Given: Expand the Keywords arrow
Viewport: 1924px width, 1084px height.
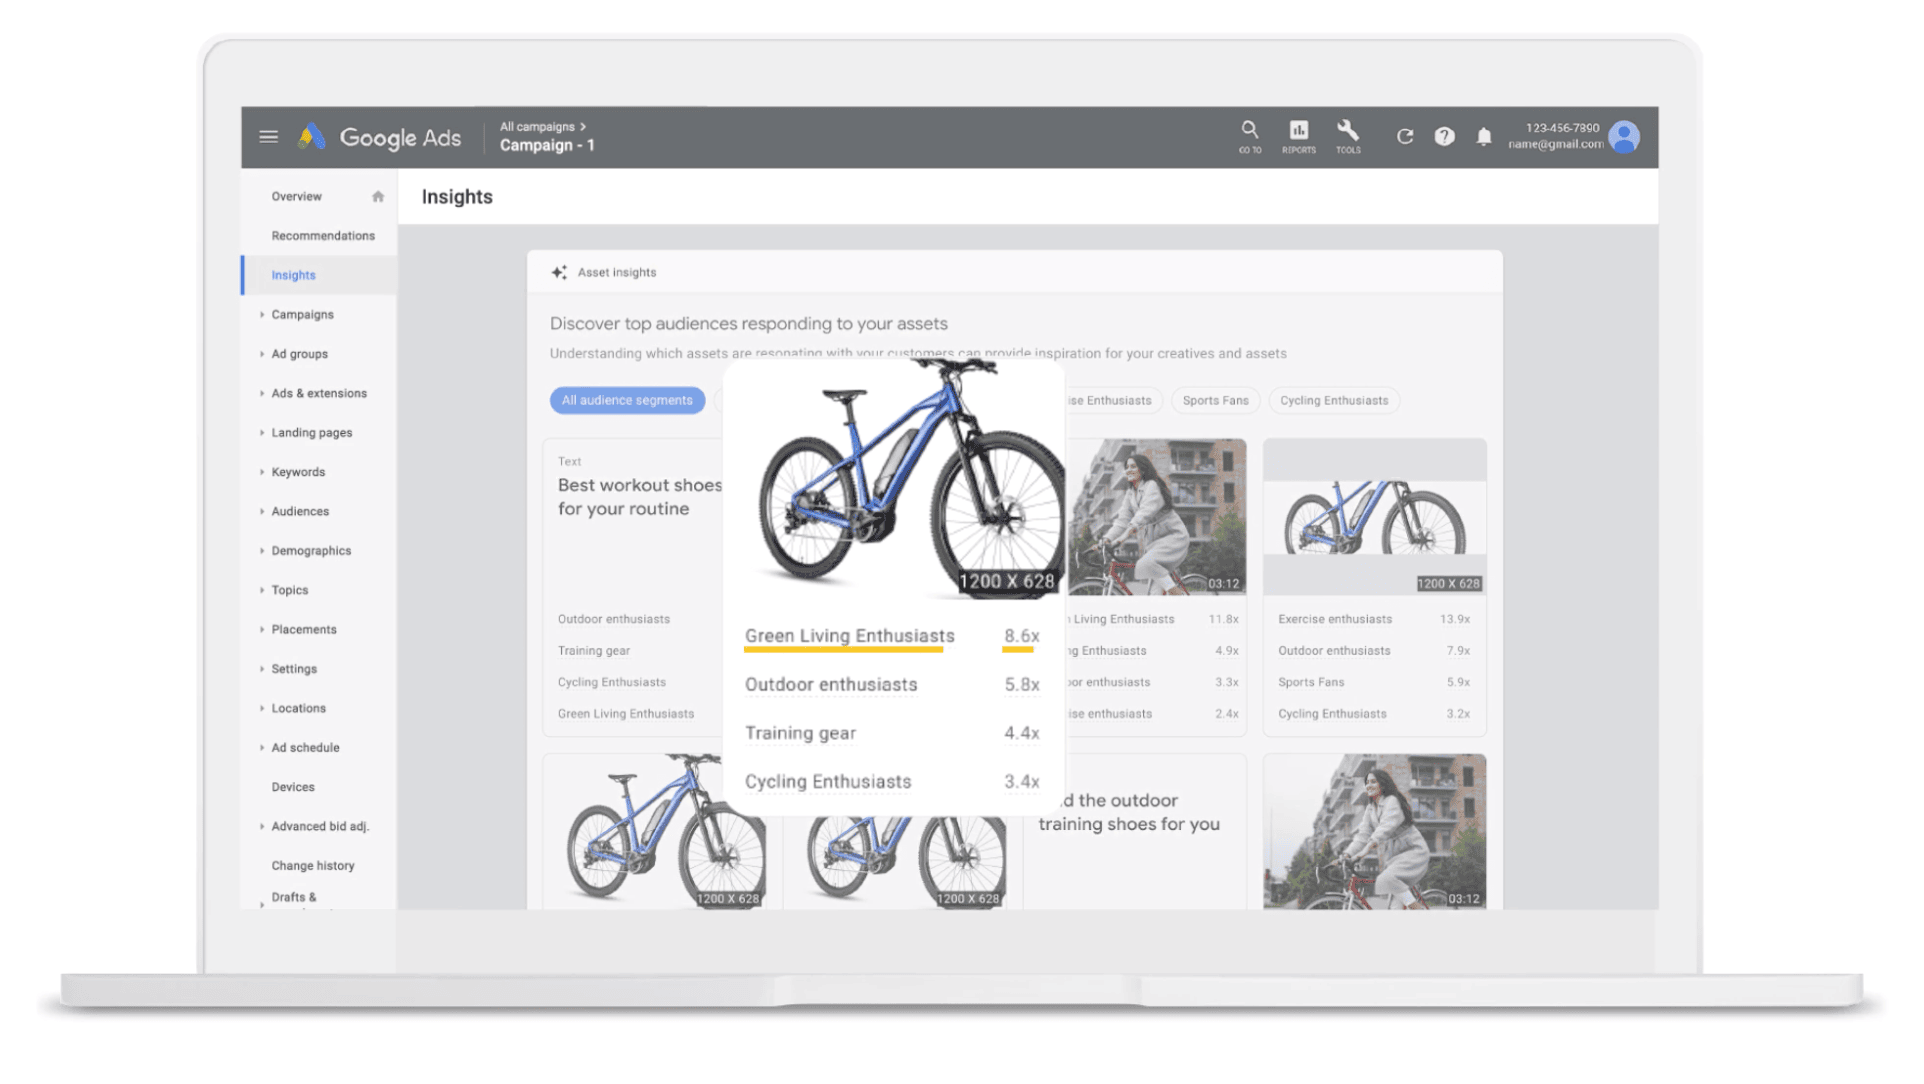Looking at the screenshot, I should tap(262, 472).
